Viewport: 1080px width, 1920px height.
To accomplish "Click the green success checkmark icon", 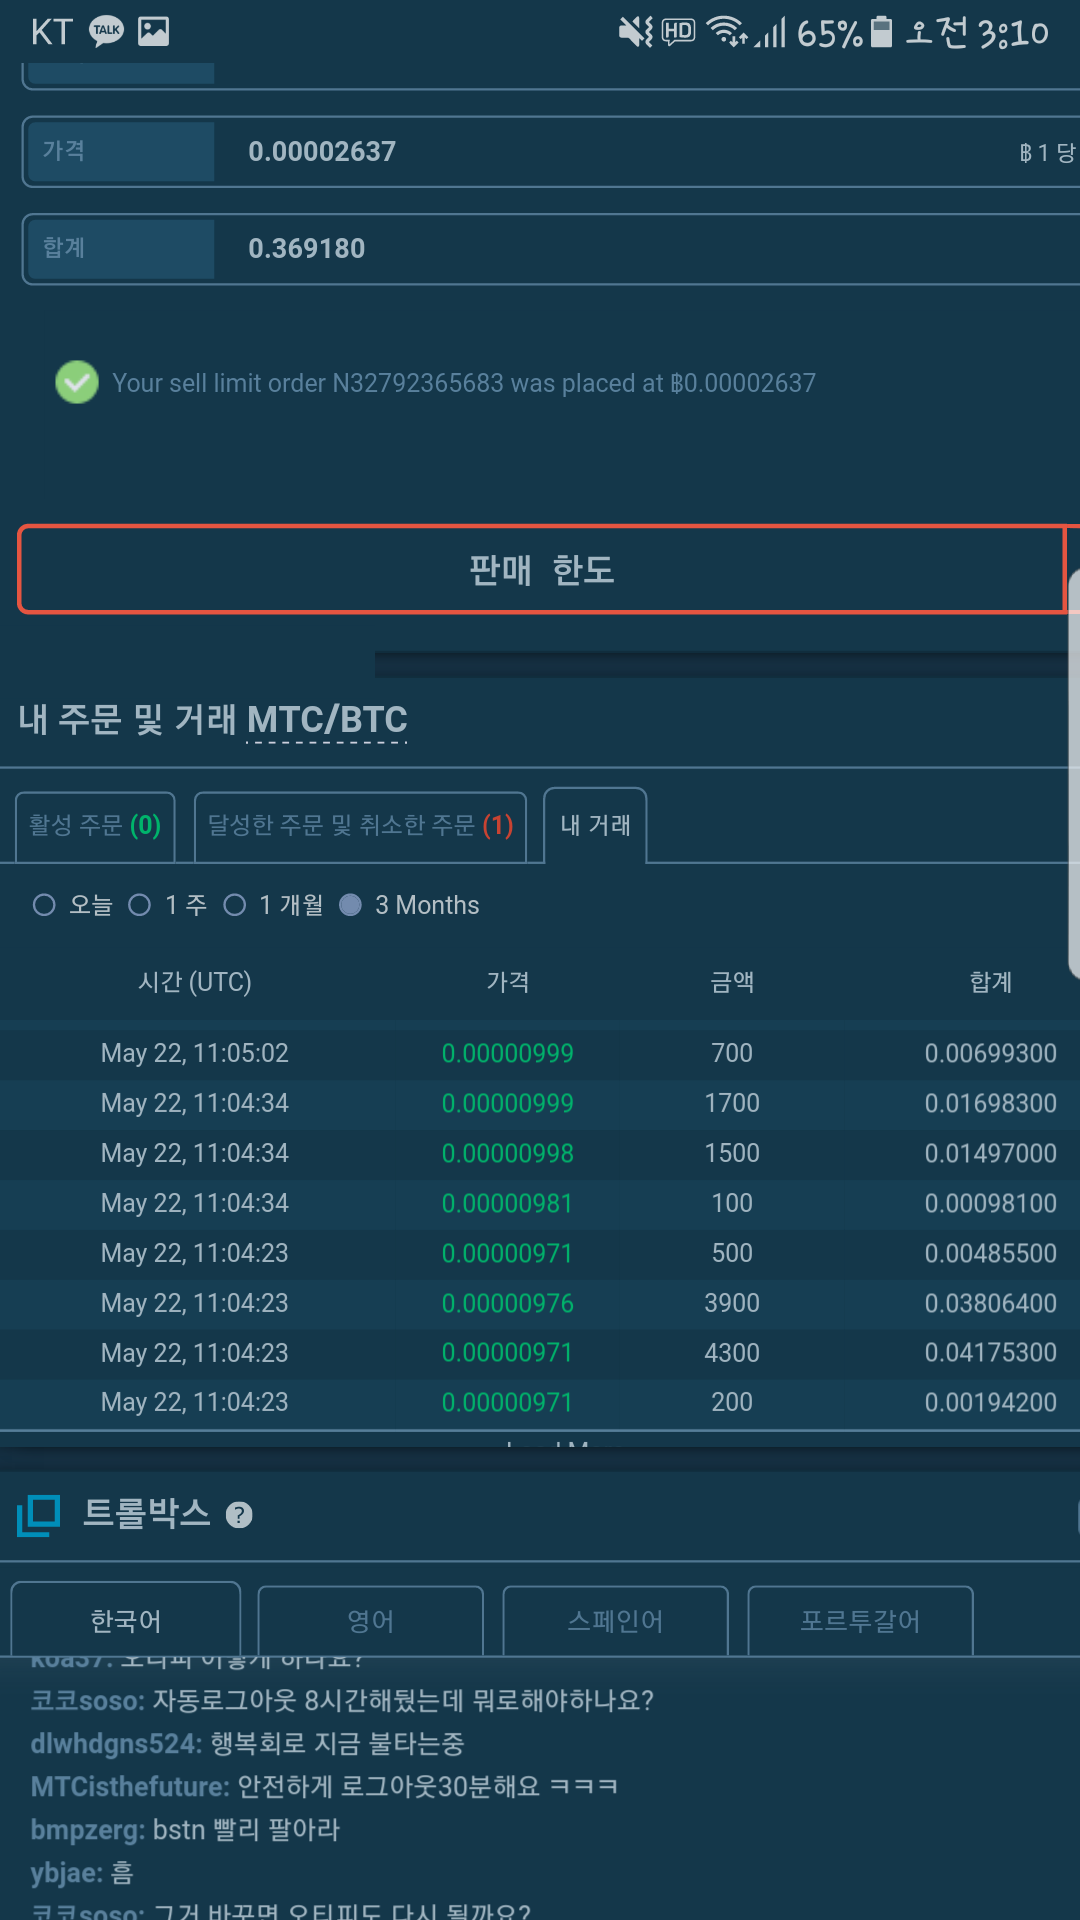I will [77, 382].
